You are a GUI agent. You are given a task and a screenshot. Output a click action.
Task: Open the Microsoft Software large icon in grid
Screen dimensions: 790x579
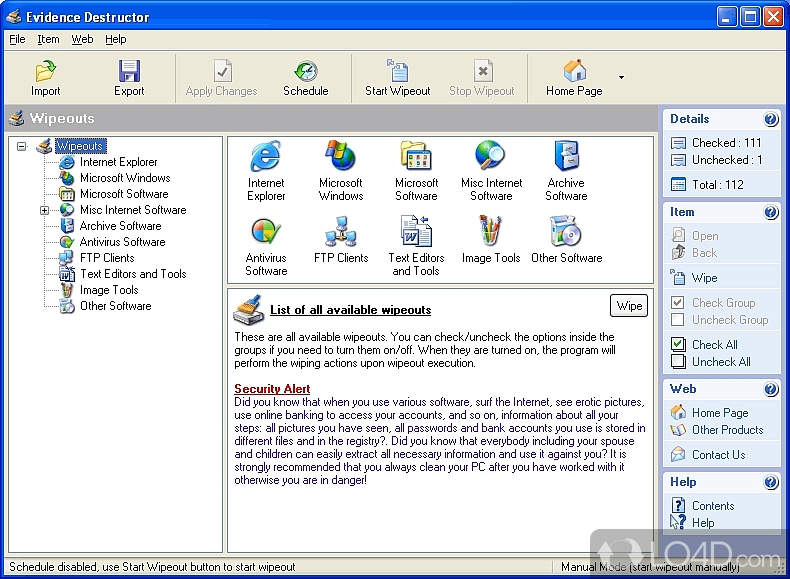(x=416, y=156)
